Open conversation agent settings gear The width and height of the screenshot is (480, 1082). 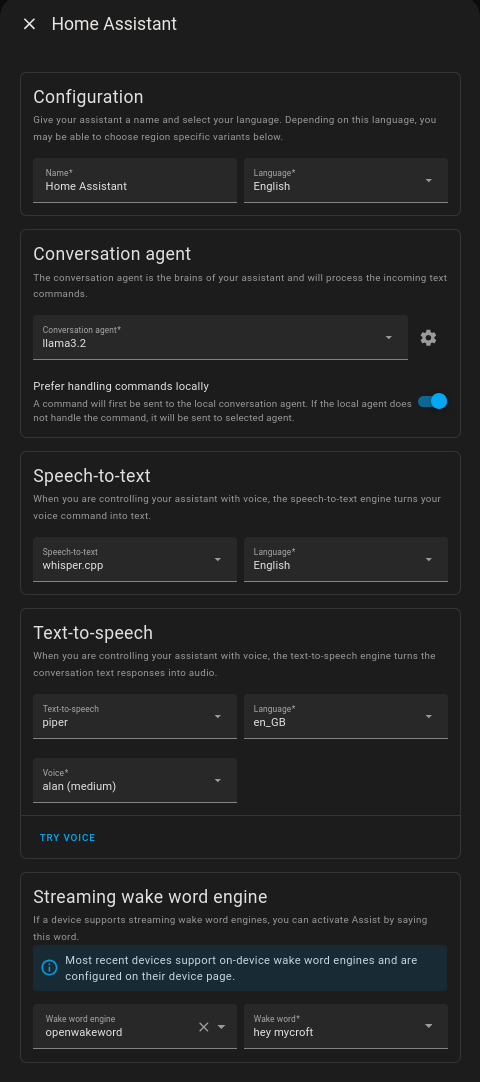[x=428, y=337]
